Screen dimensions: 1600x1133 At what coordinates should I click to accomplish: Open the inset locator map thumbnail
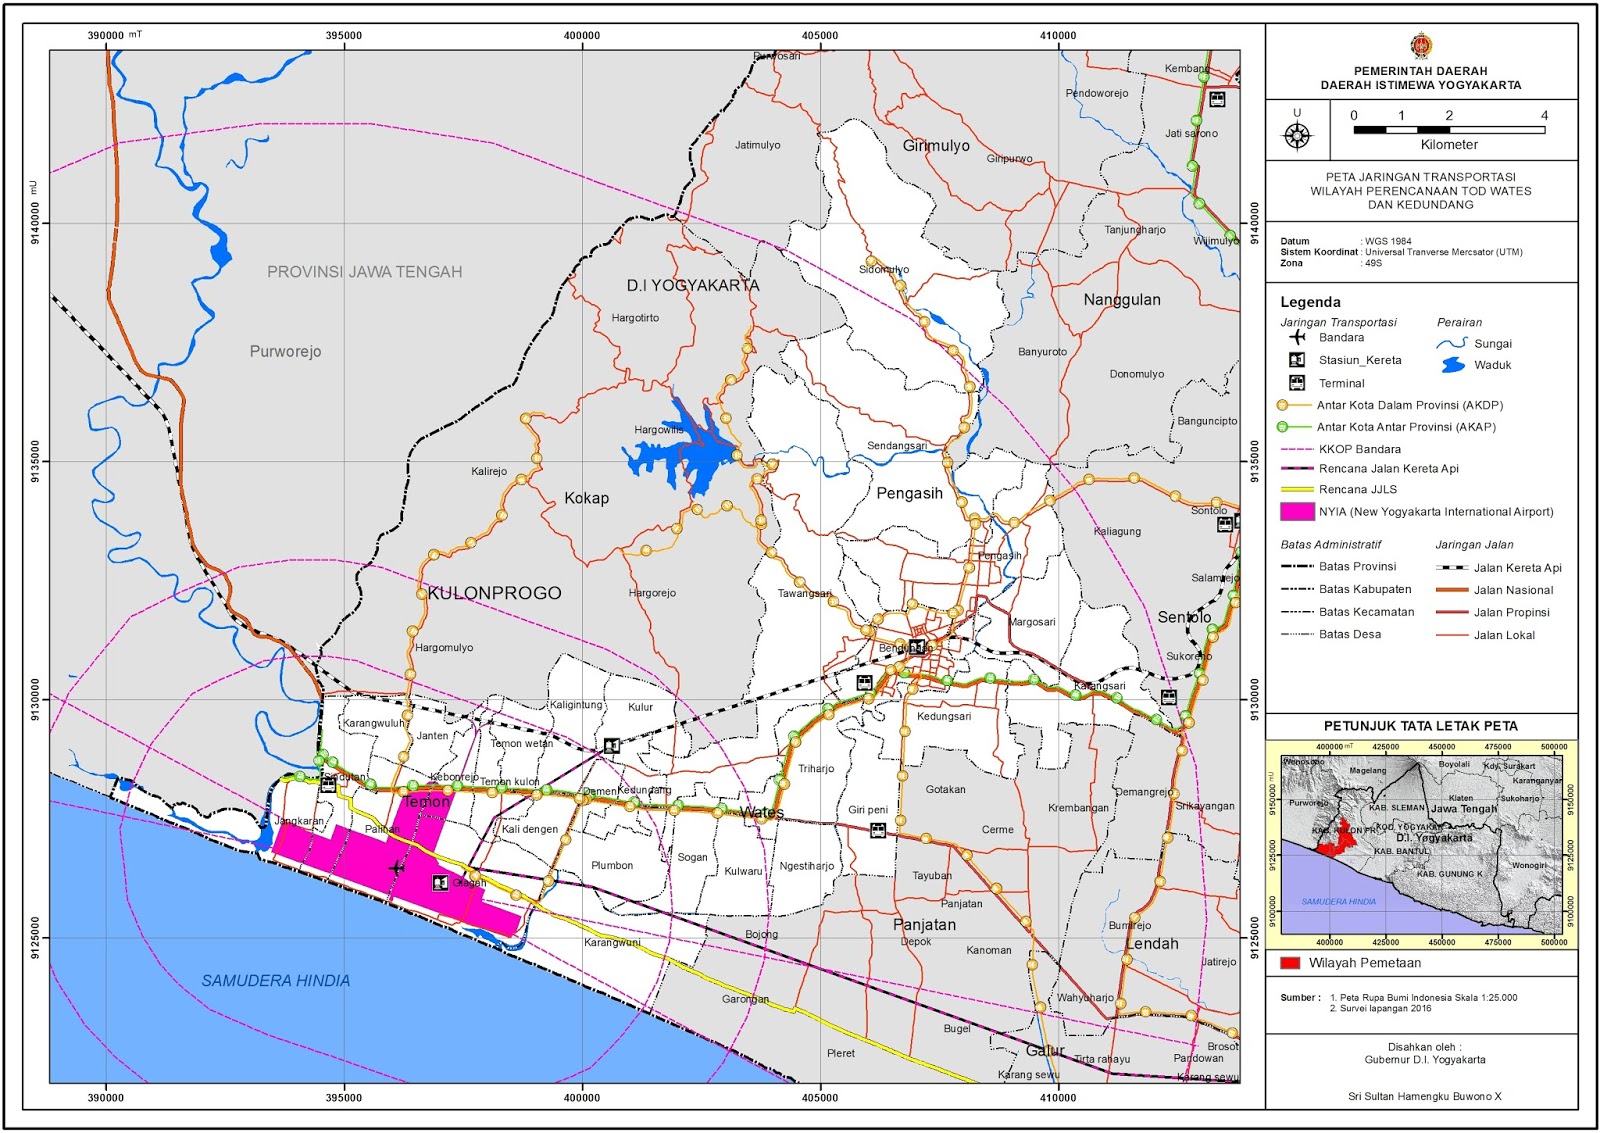click(1420, 844)
